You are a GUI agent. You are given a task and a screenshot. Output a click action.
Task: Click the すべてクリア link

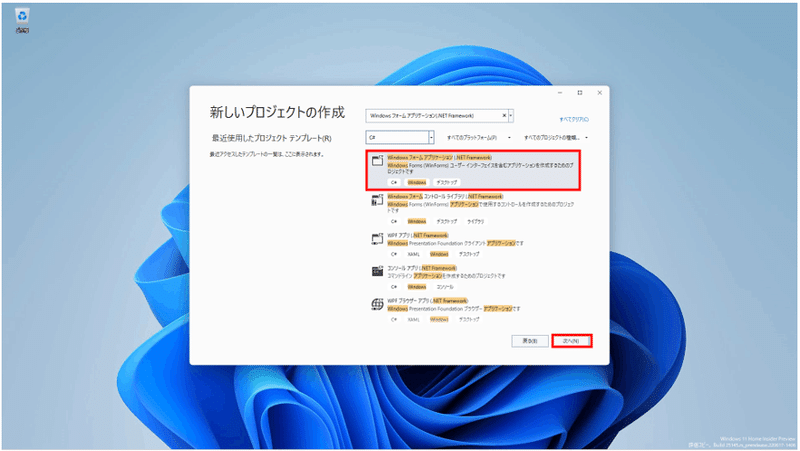point(574,119)
